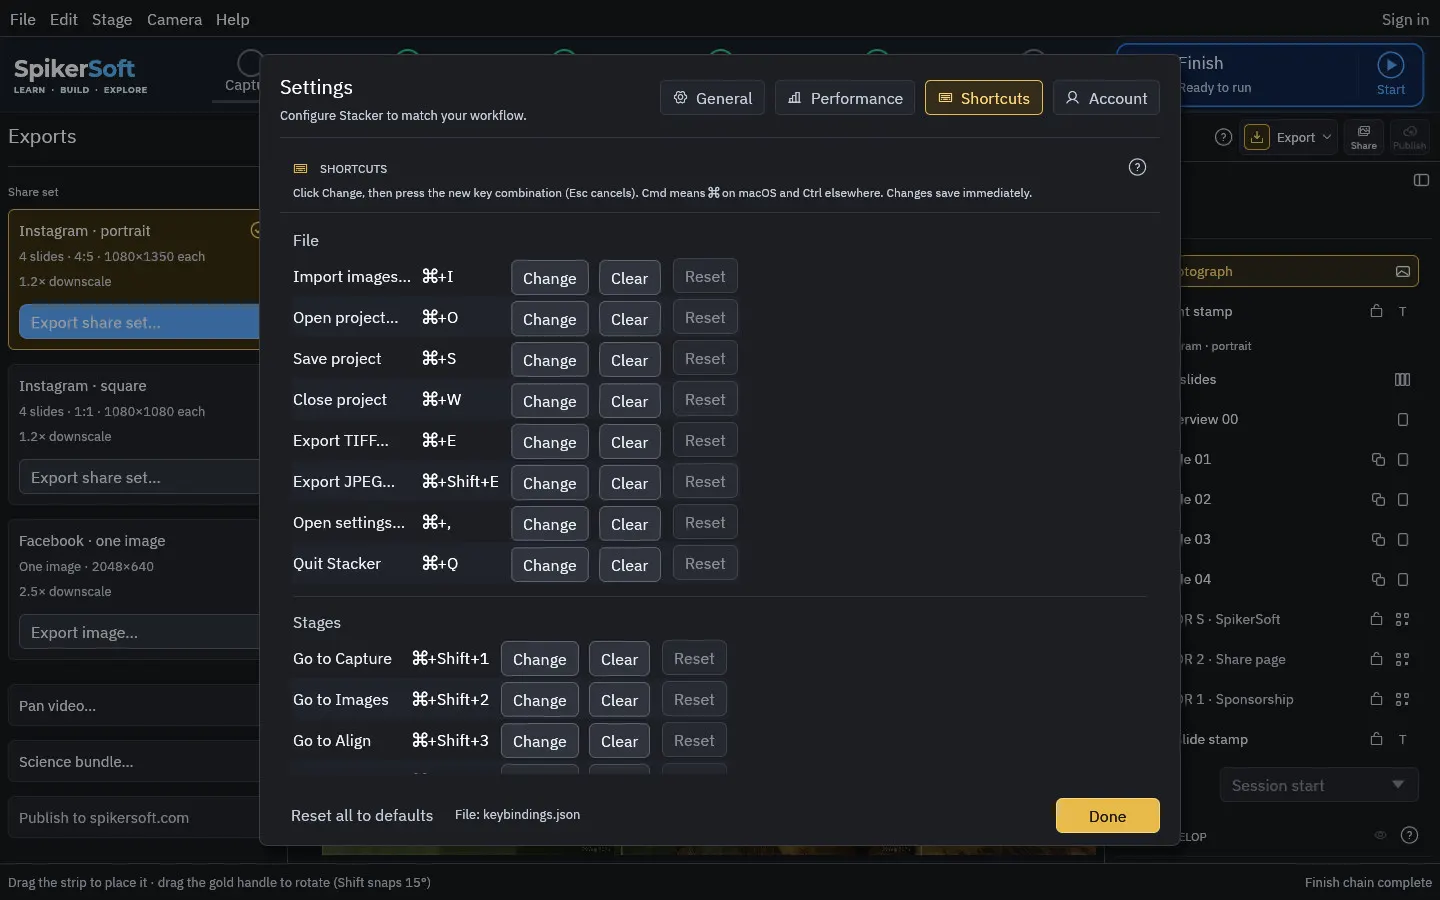1440x900 pixels.
Task: Toggle the eye visibility icon at the panel bottom
Action: pos(1380,835)
